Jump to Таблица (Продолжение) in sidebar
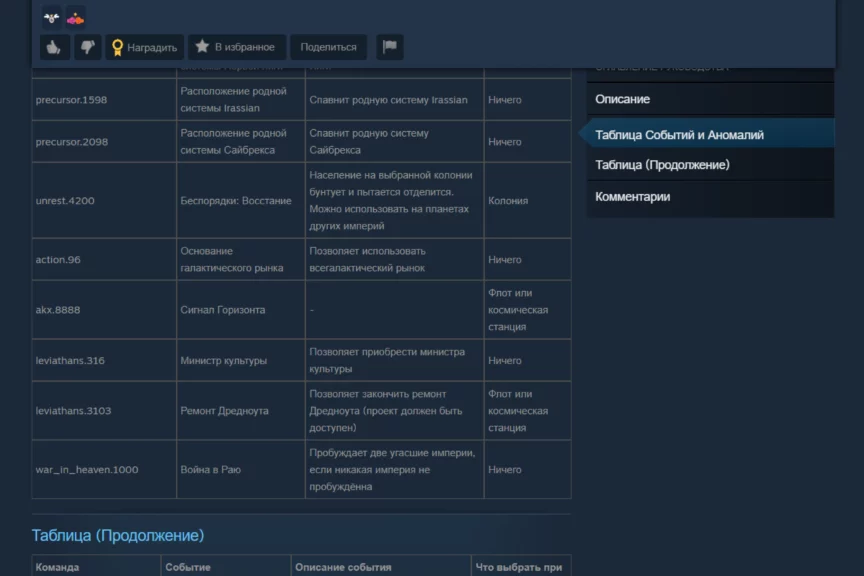The height and width of the screenshot is (576, 864). coord(662,165)
